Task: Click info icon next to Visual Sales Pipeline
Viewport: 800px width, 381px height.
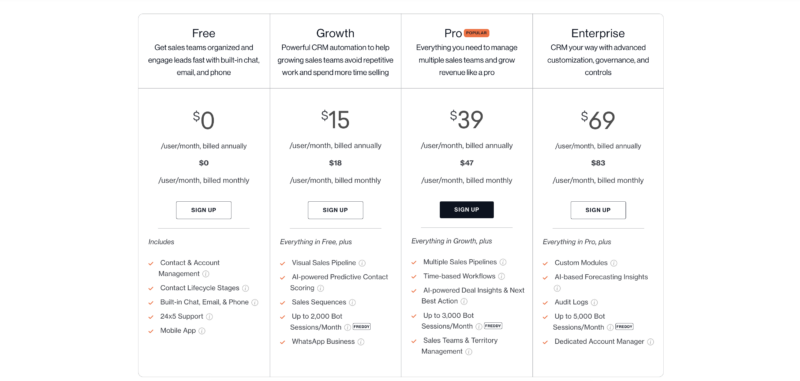Action: tap(362, 264)
